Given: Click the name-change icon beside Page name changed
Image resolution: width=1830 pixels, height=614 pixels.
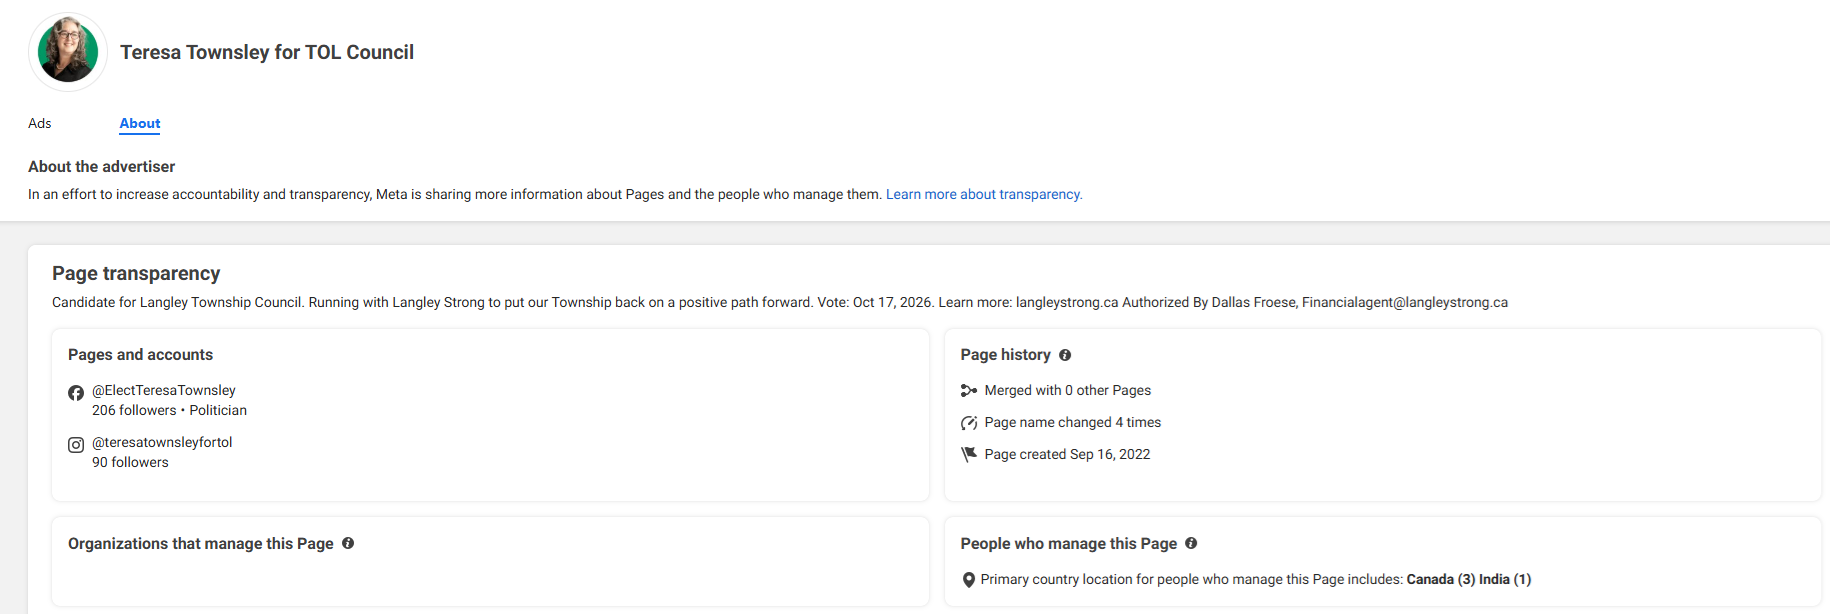Looking at the screenshot, I should click(x=968, y=422).
